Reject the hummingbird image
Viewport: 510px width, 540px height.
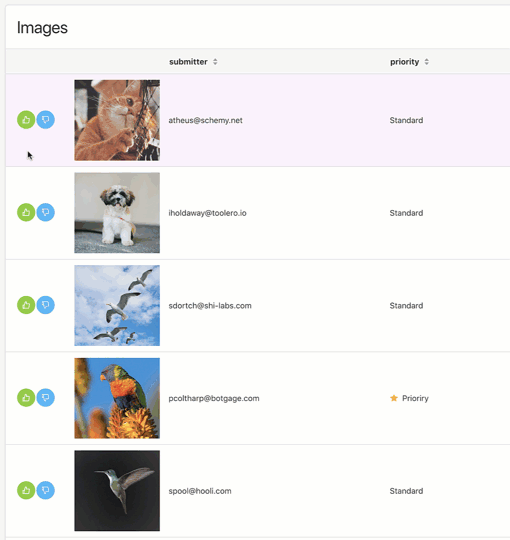(45, 490)
